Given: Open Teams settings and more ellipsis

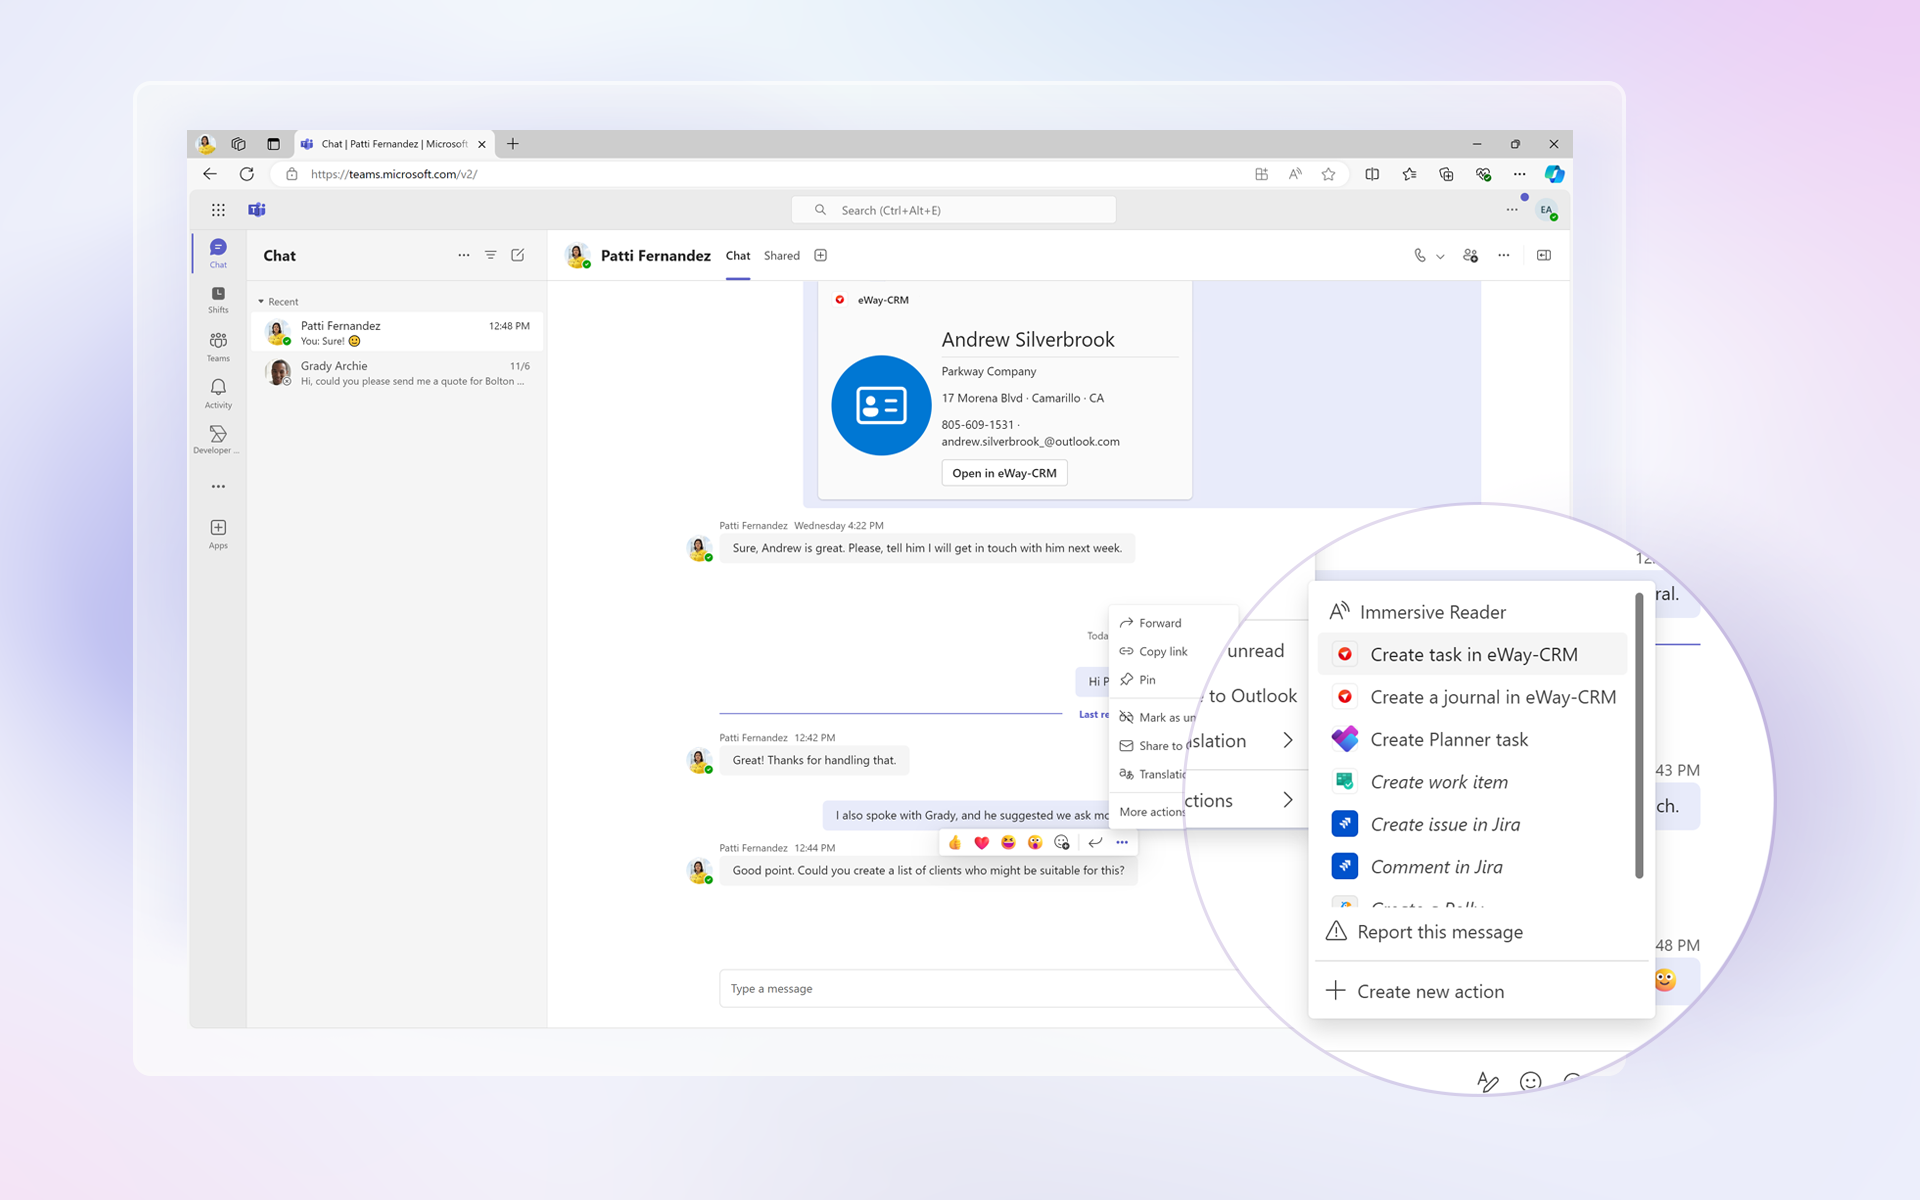Looking at the screenshot, I should tap(1512, 210).
